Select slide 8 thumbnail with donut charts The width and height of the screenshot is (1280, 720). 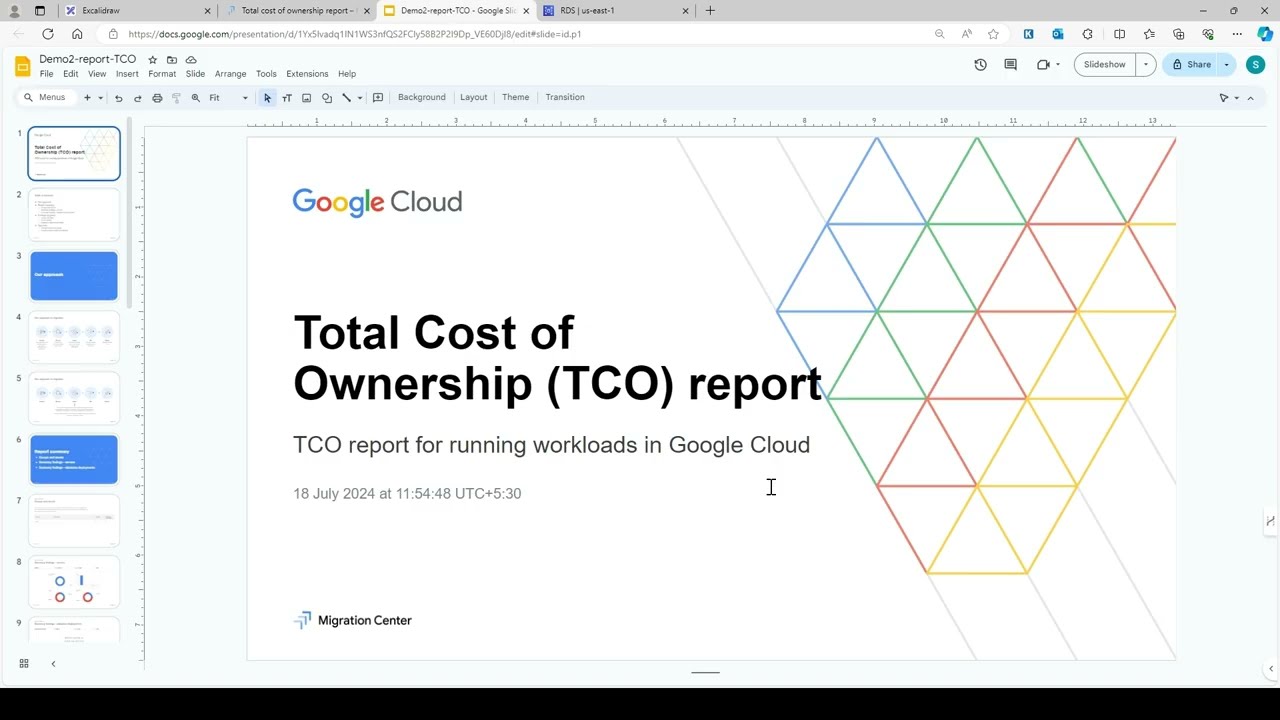[x=74, y=582]
